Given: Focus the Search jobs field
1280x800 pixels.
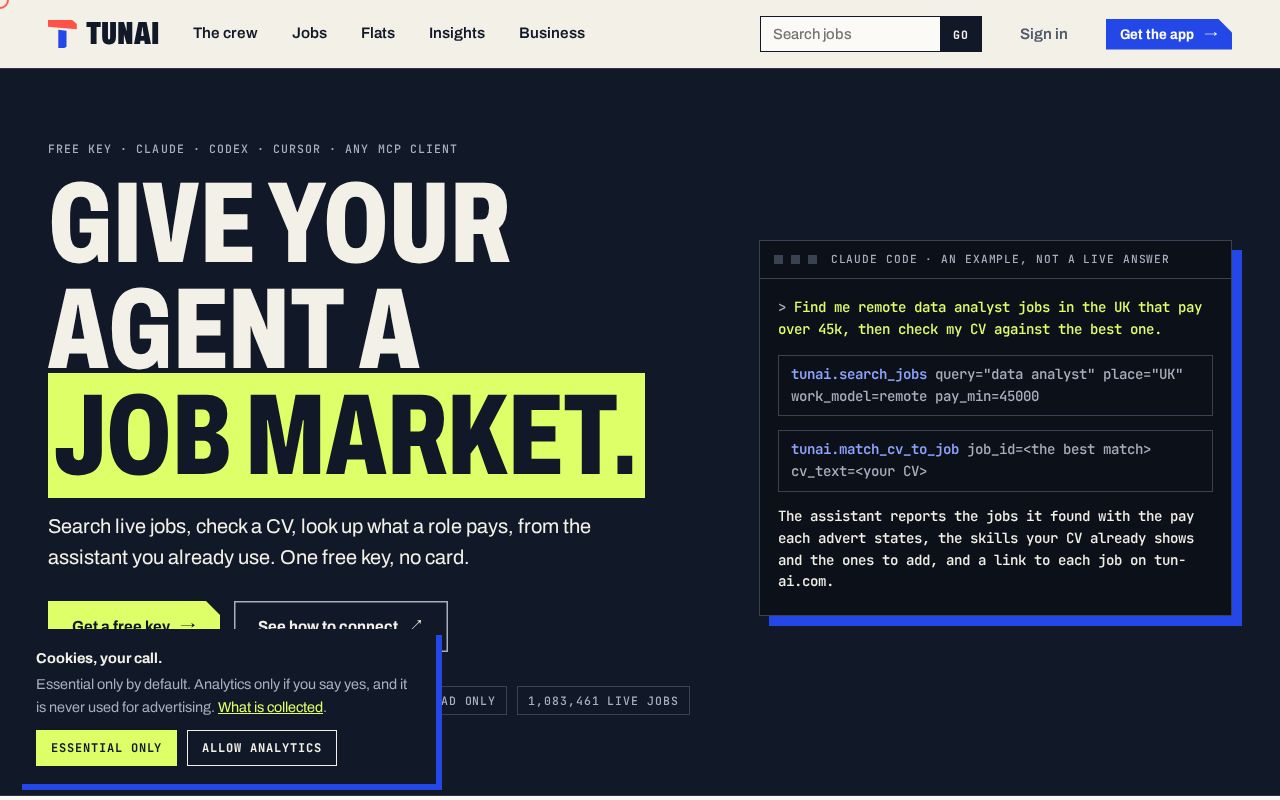Looking at the screenshot, I should [x=850, y=34].
